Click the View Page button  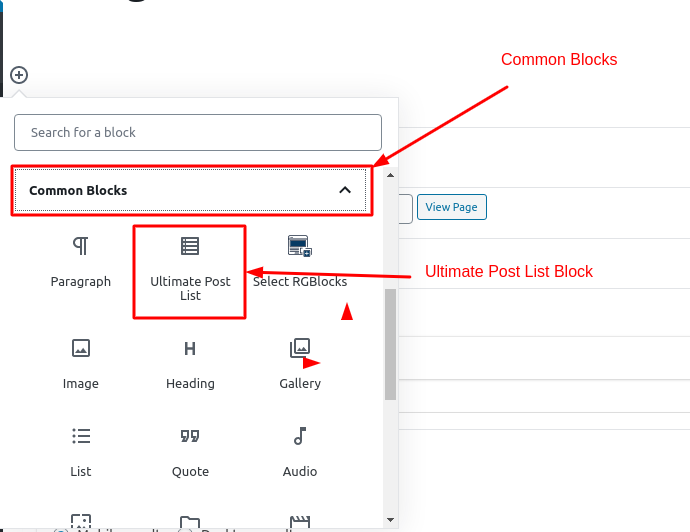[x=451, y=207]
